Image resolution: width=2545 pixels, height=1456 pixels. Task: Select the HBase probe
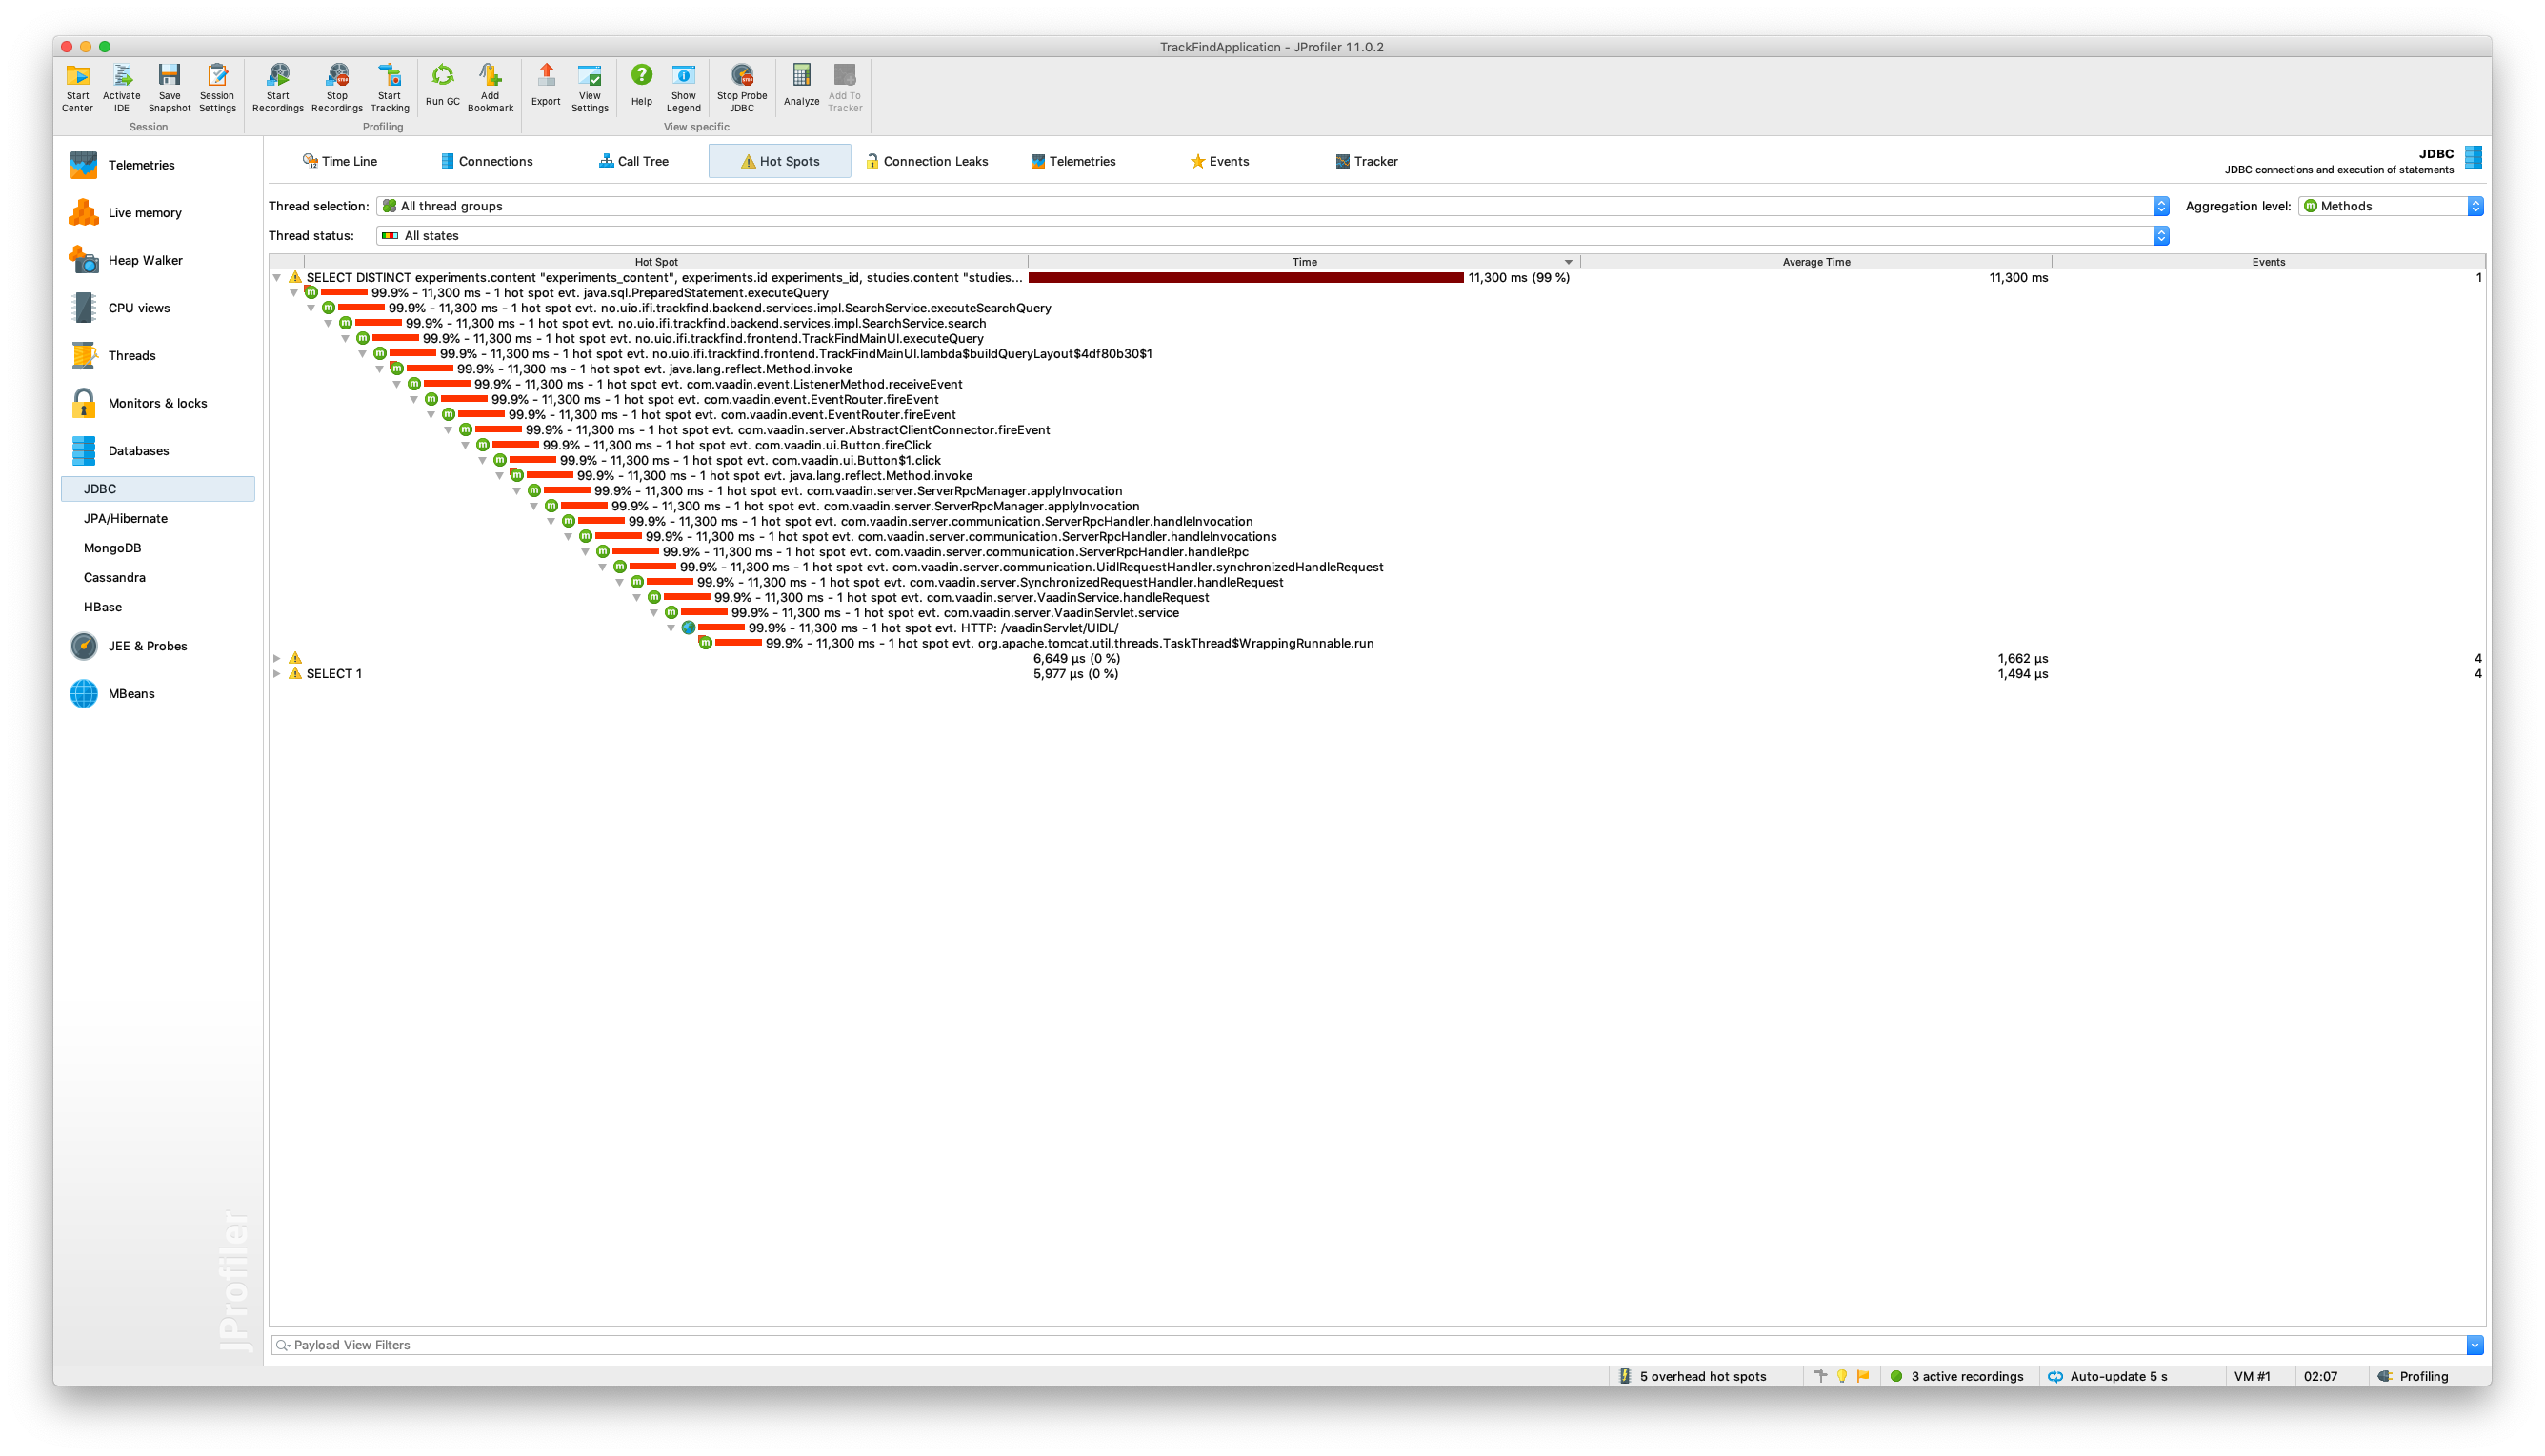tap(102, 607)
